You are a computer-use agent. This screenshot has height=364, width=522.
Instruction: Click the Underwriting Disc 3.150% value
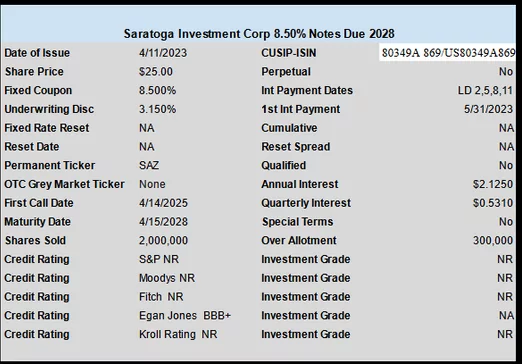pyautogui.click(x=157, y=109)
